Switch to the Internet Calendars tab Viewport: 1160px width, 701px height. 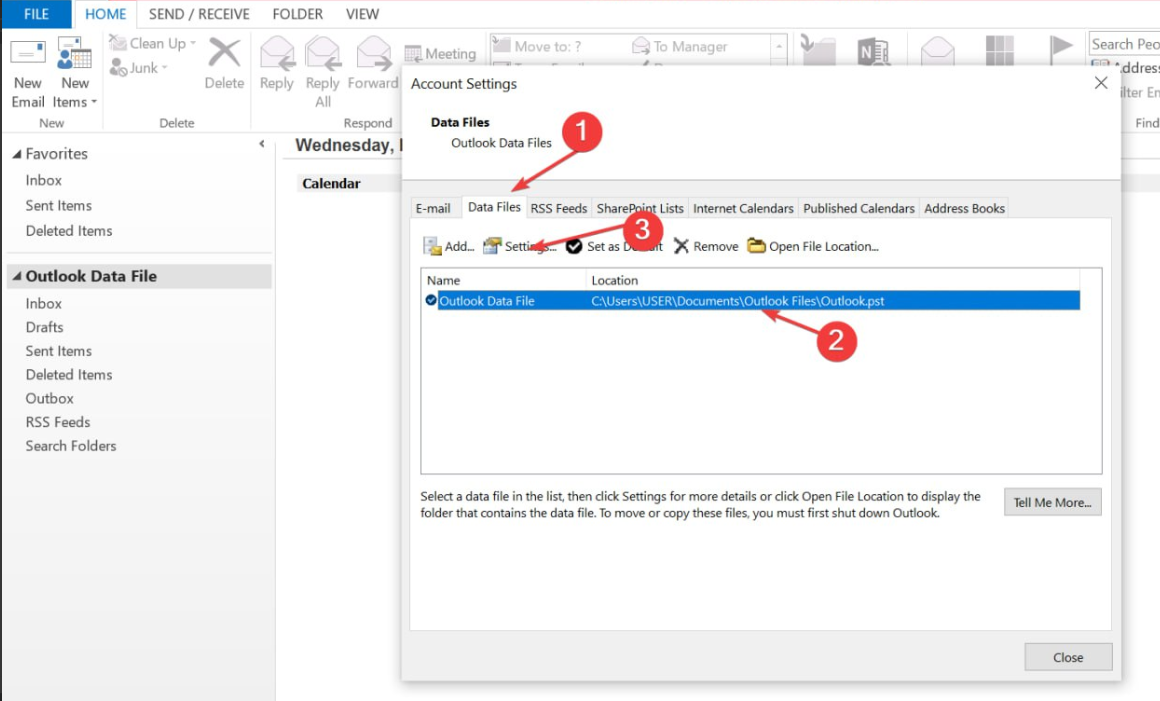click(743, 209)
